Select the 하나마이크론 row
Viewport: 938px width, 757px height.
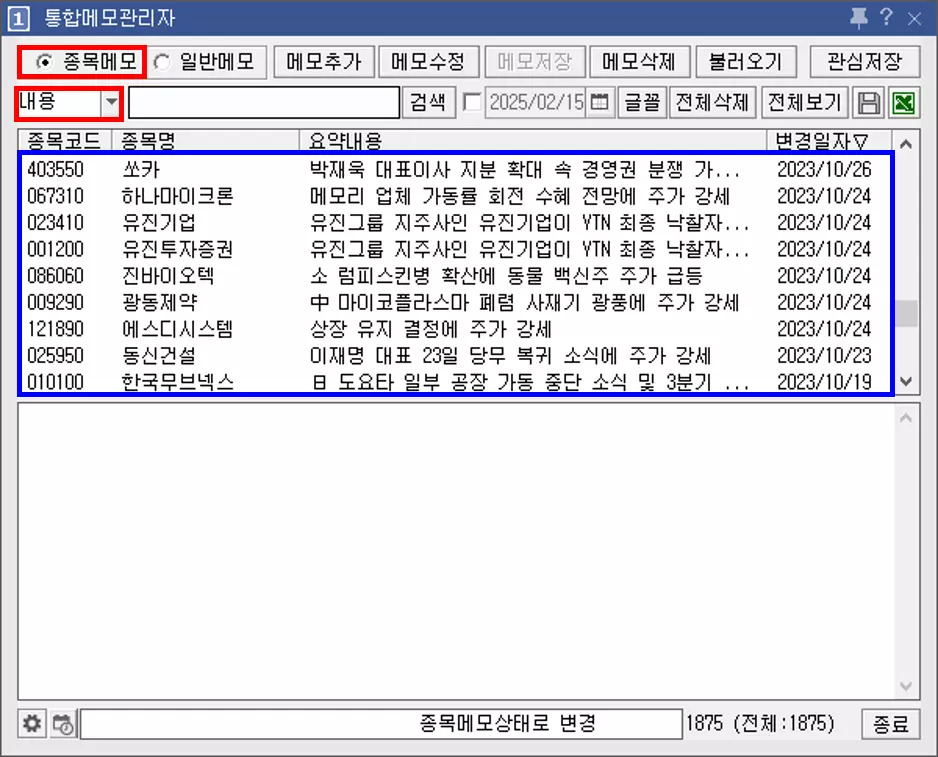(x=456, y=196)
